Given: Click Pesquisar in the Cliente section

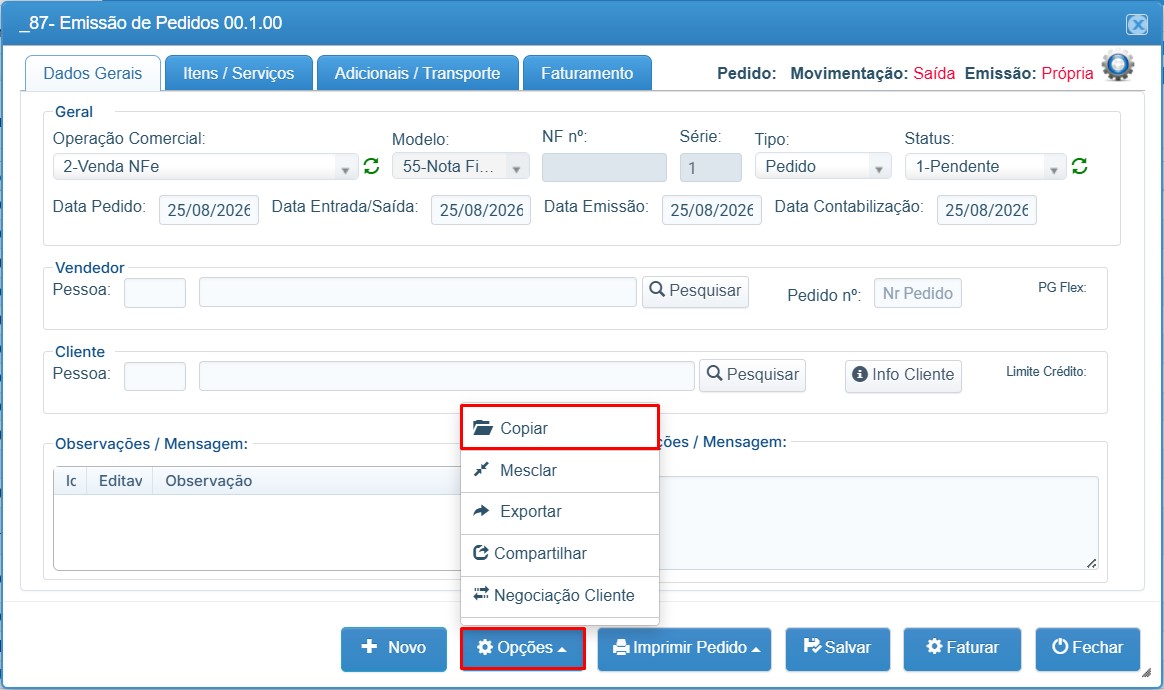Looking at the screenshot, I should coord(753,375).
